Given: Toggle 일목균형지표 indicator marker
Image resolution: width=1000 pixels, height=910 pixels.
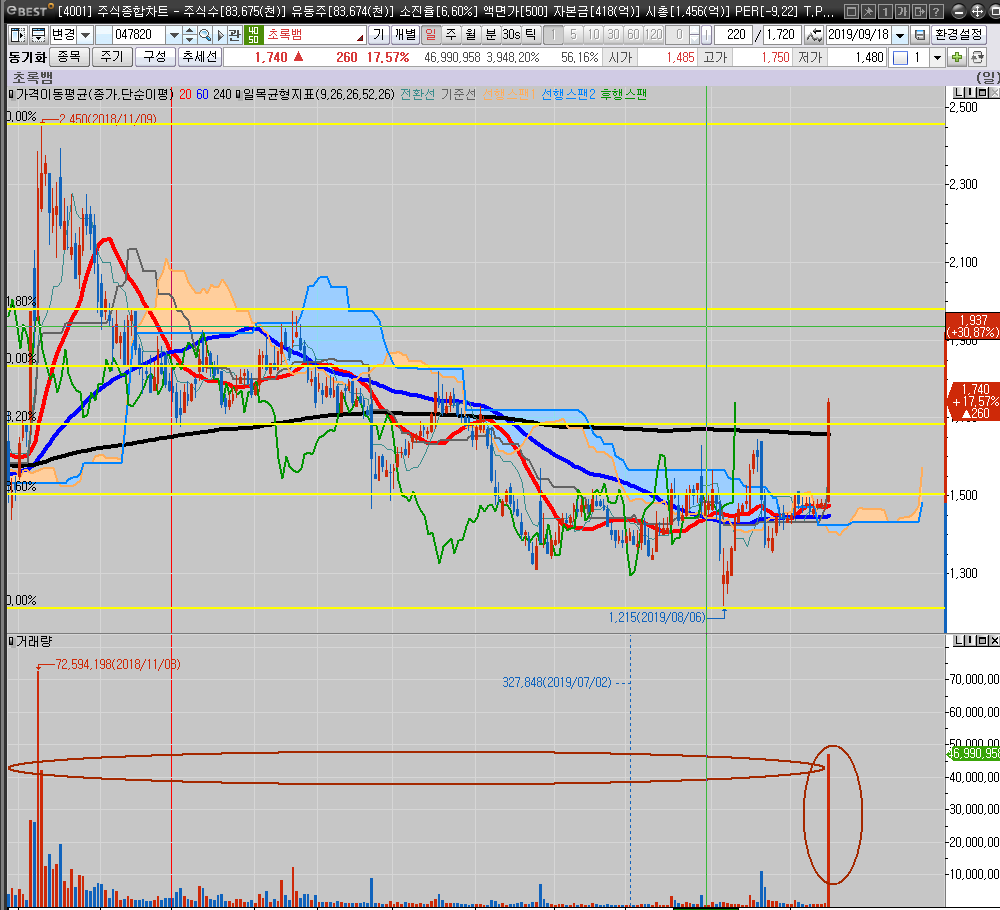Looking at the screenshot, I should [239, 94].
